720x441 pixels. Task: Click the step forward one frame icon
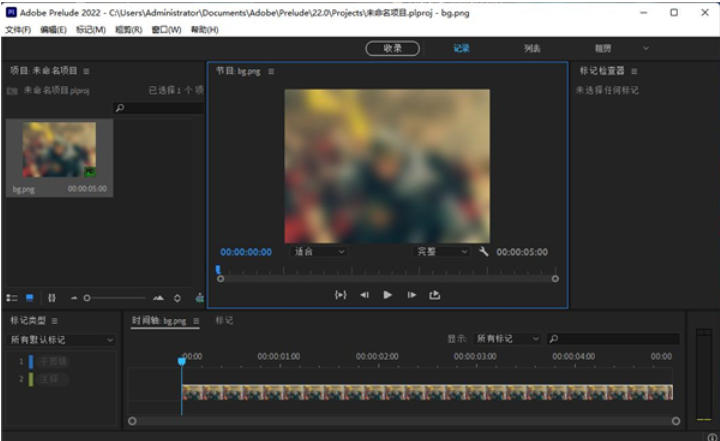coord(411,295)
